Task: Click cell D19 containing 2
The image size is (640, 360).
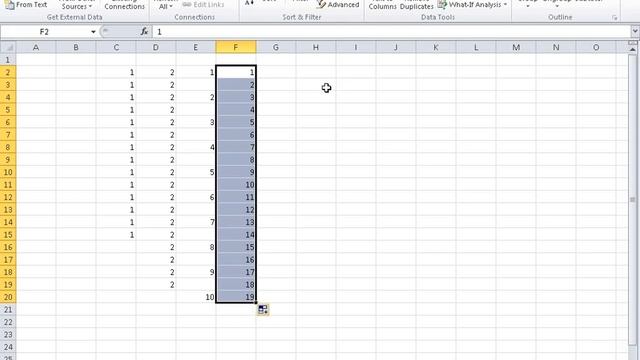Action: coord(156,284)
